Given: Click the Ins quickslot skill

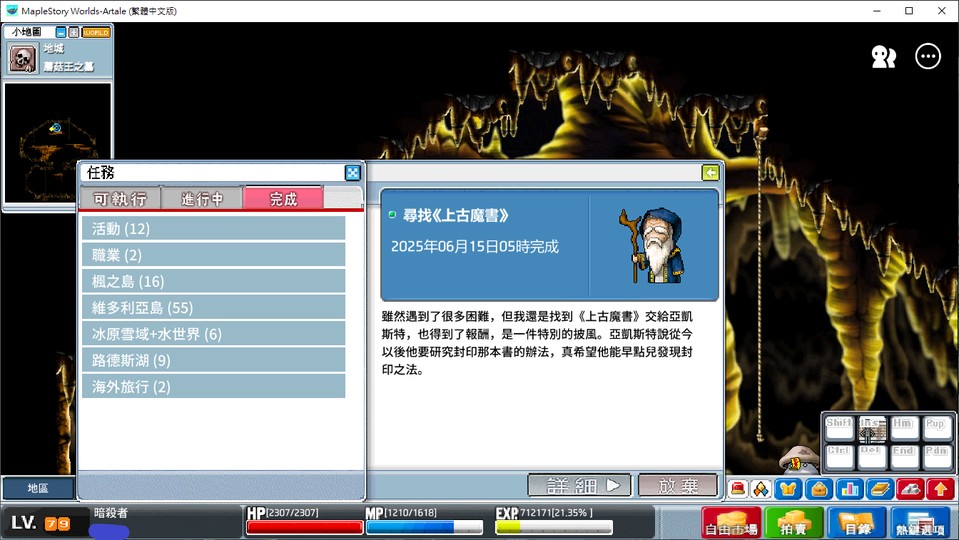Looking at the screenshot, I should [x=872, y=429].
